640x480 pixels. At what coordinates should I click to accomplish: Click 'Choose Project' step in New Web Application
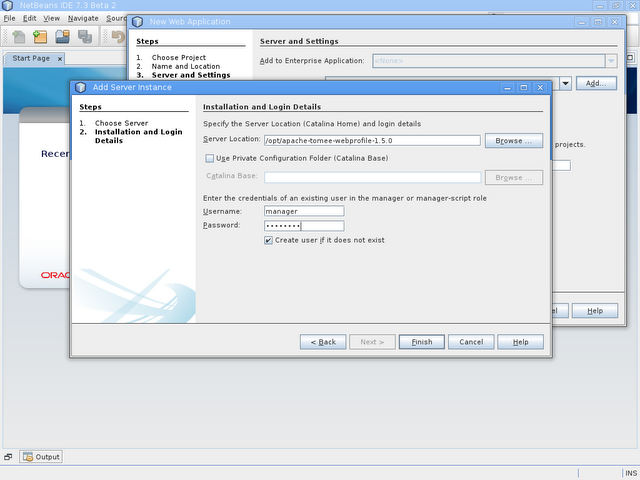(x=179, y=58)
